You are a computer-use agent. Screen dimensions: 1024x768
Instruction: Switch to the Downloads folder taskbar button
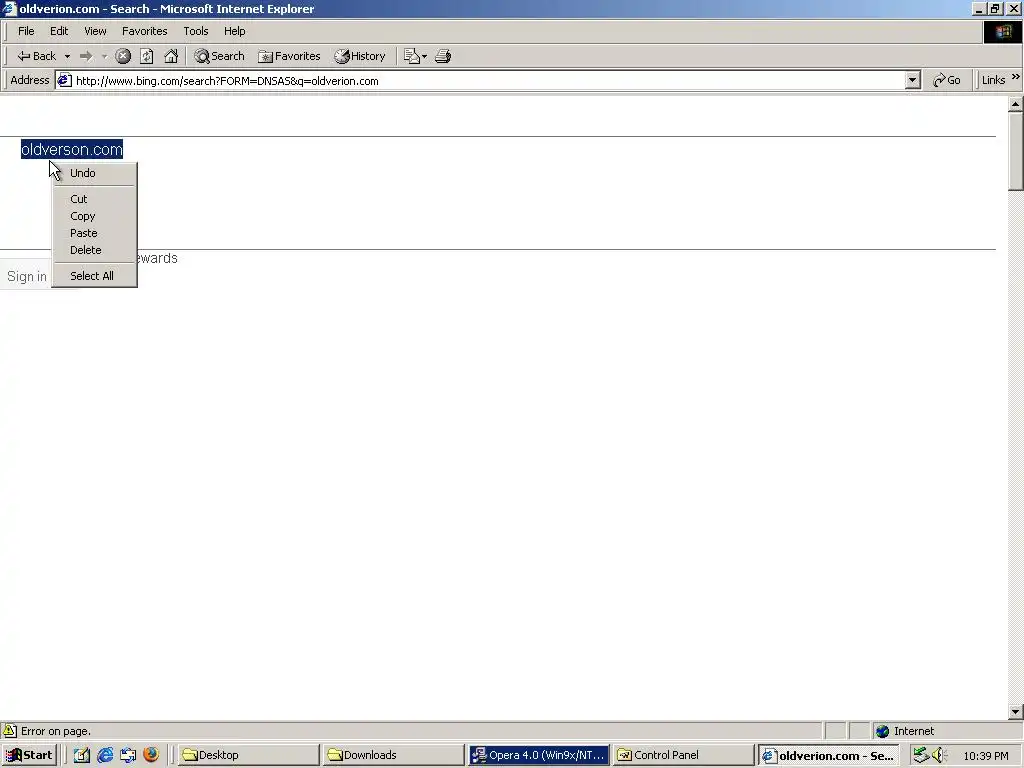pyautogui.click(x=394, y=755)
